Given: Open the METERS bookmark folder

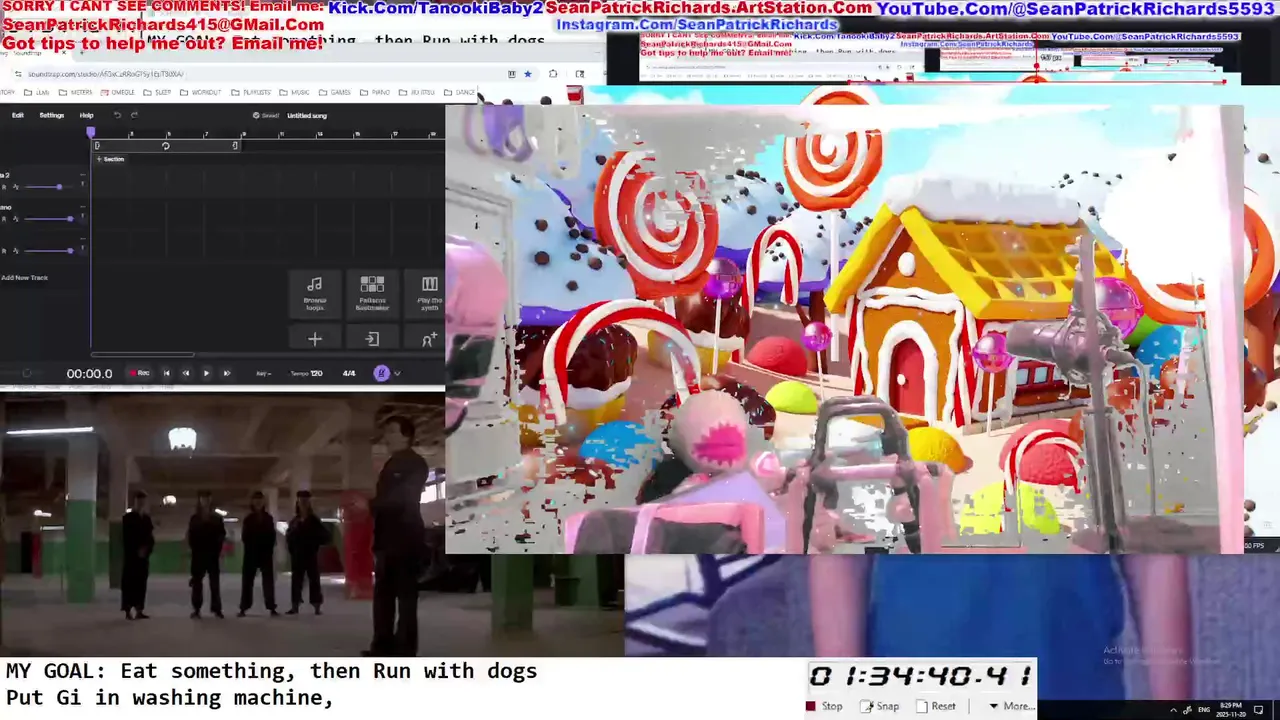Looking at the screenshot, I should click(77, 92).
